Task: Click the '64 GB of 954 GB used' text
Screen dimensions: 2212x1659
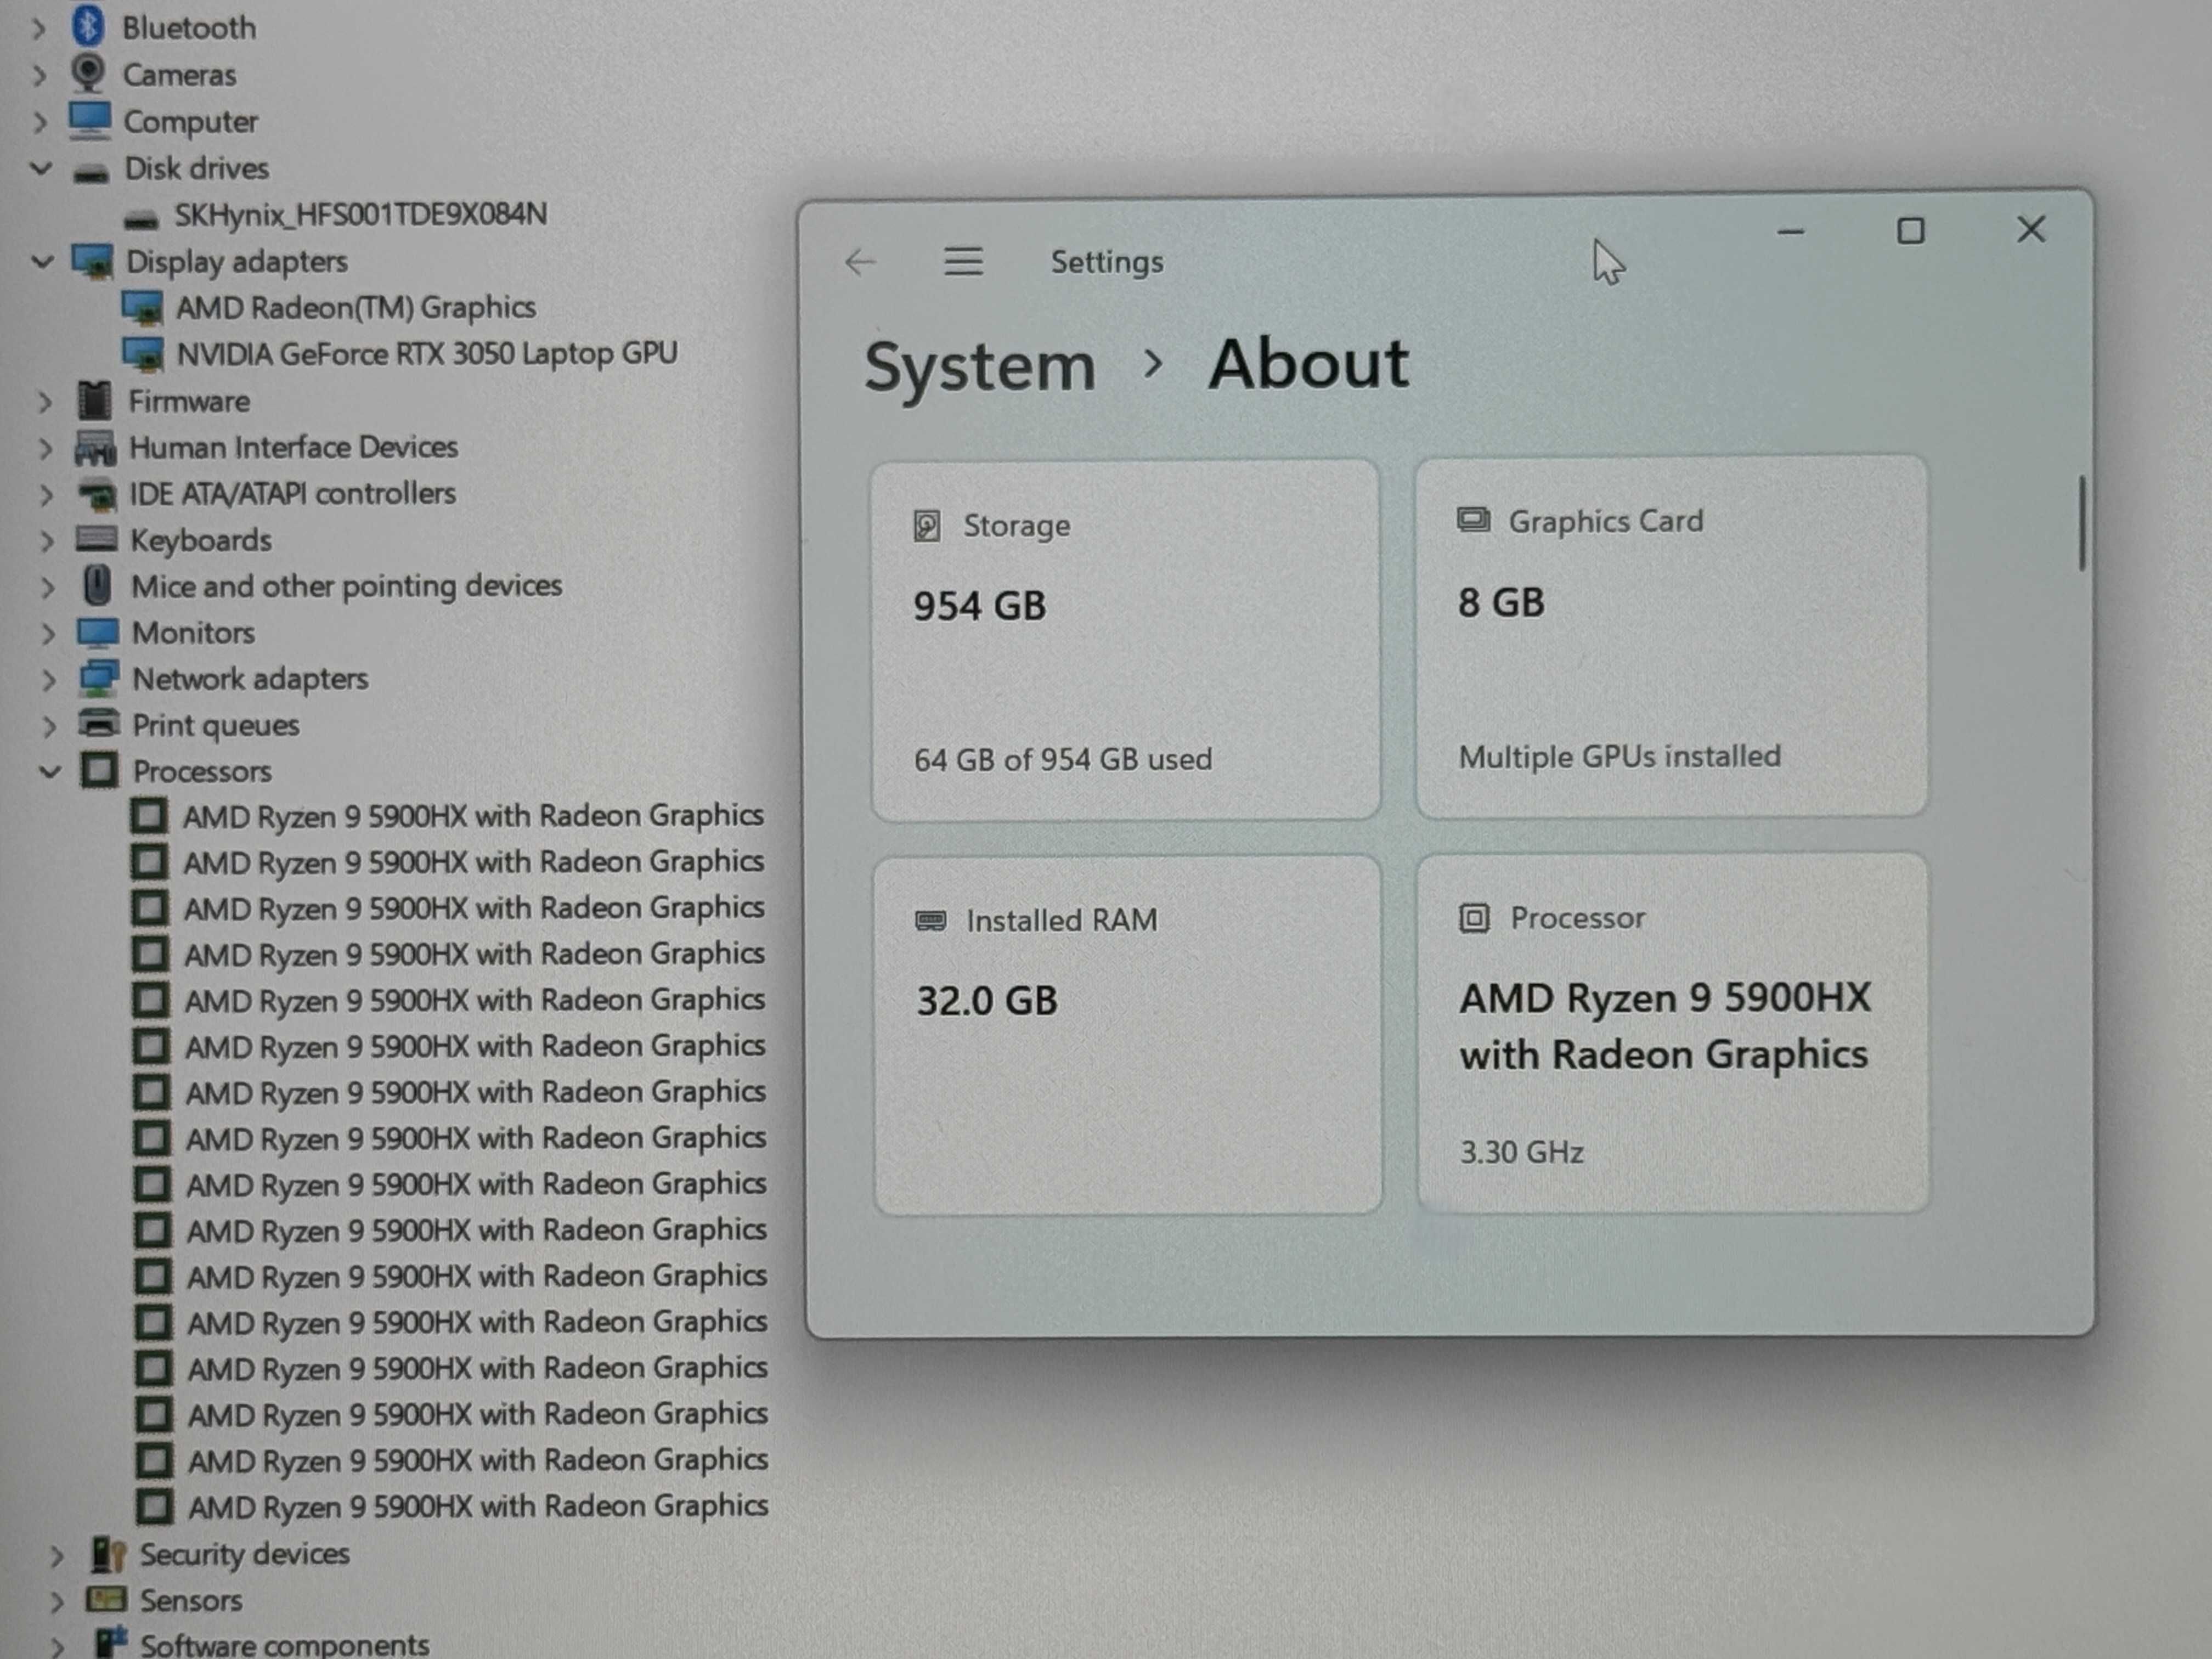Action: coord(1062,760)
